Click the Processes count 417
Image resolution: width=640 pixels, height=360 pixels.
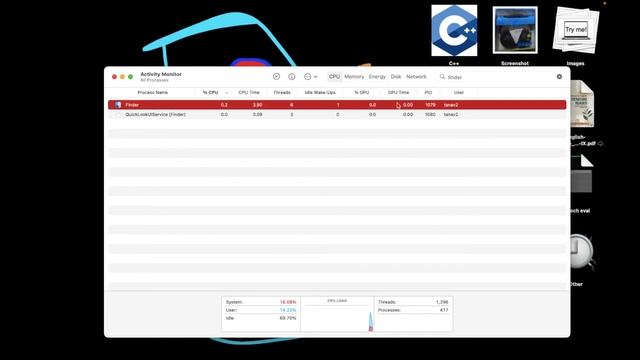444,310
